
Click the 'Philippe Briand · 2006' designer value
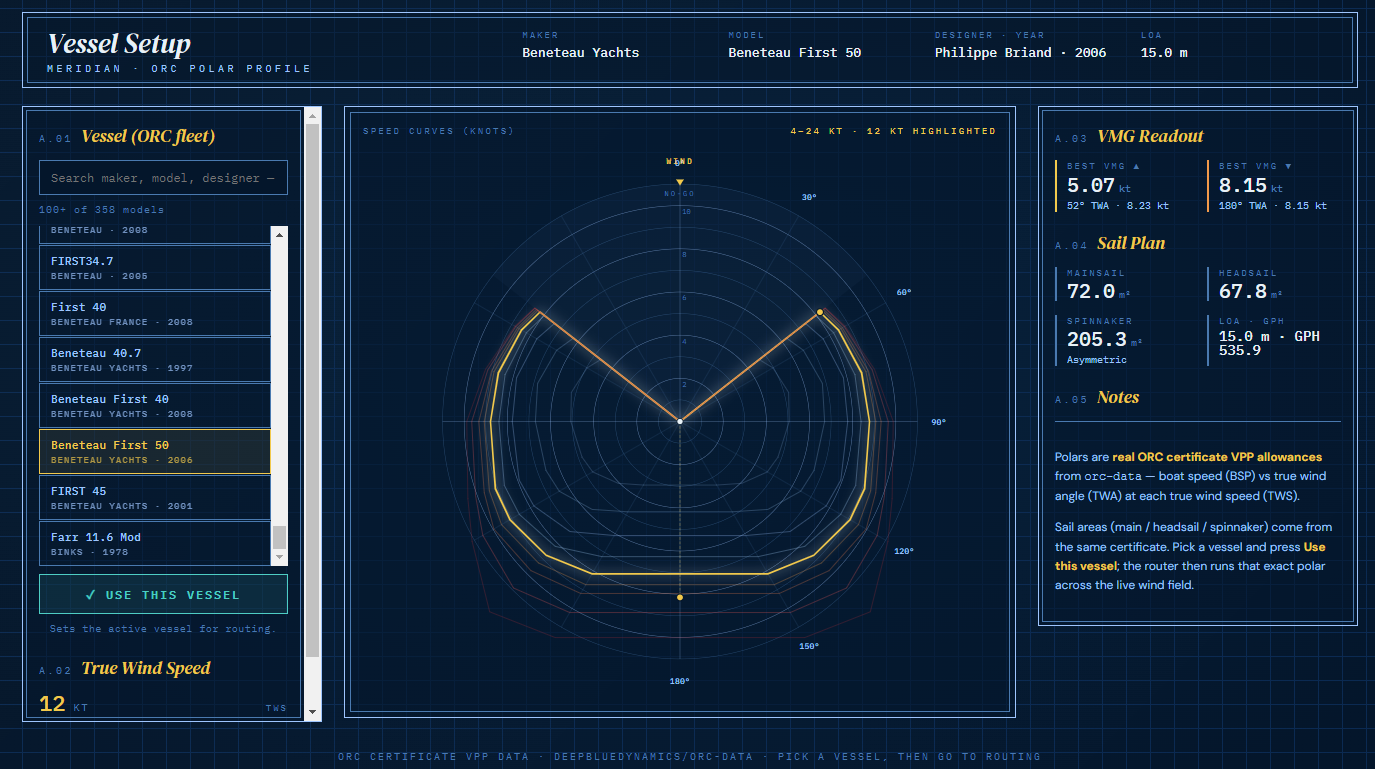pyautogui.click(x=1020, y=53)
